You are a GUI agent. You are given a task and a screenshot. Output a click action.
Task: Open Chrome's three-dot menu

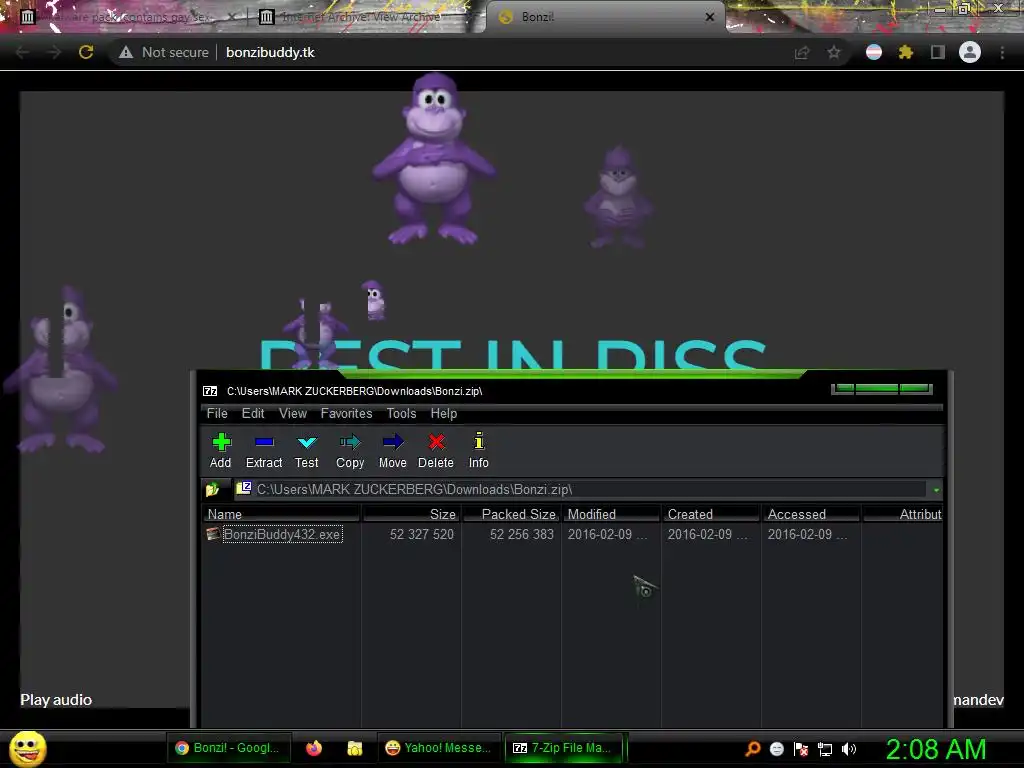click(x=1002, y=52)
